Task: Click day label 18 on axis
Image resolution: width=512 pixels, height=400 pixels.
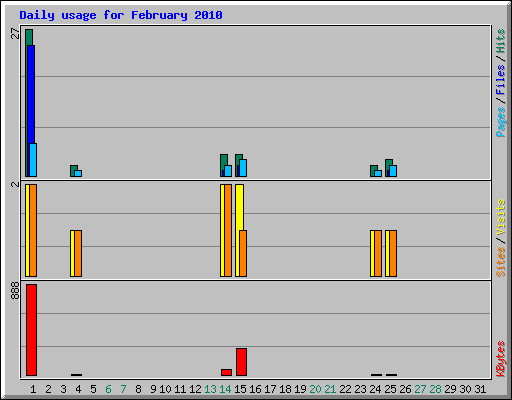Action: pos(285,389)
